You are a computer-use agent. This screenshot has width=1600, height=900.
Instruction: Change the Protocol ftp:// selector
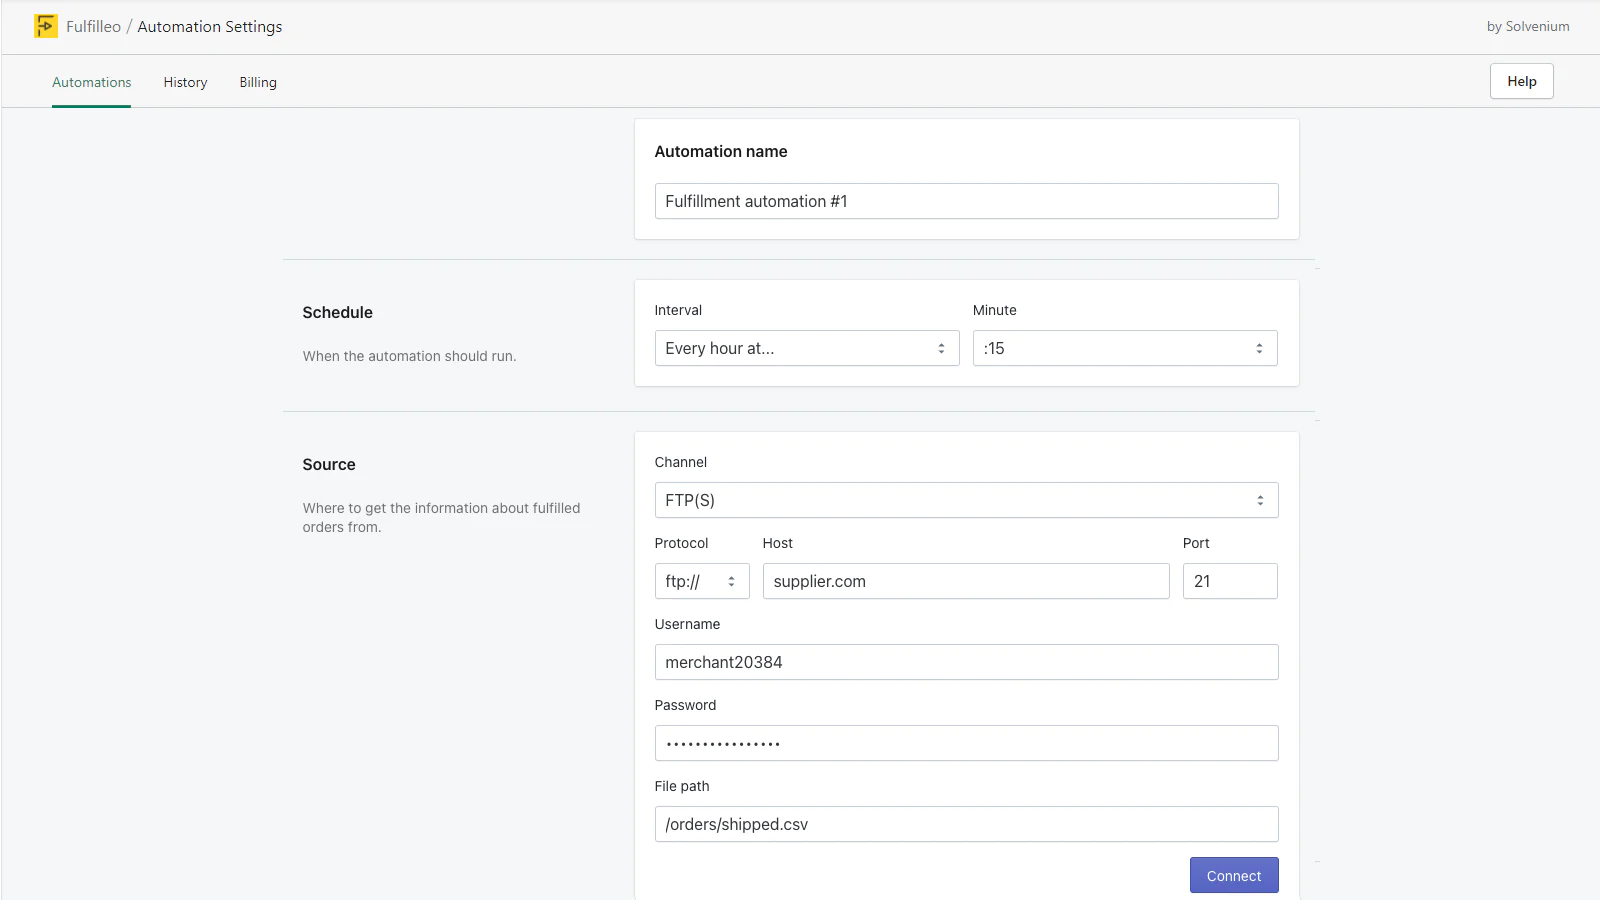click(x=701, y=581)
